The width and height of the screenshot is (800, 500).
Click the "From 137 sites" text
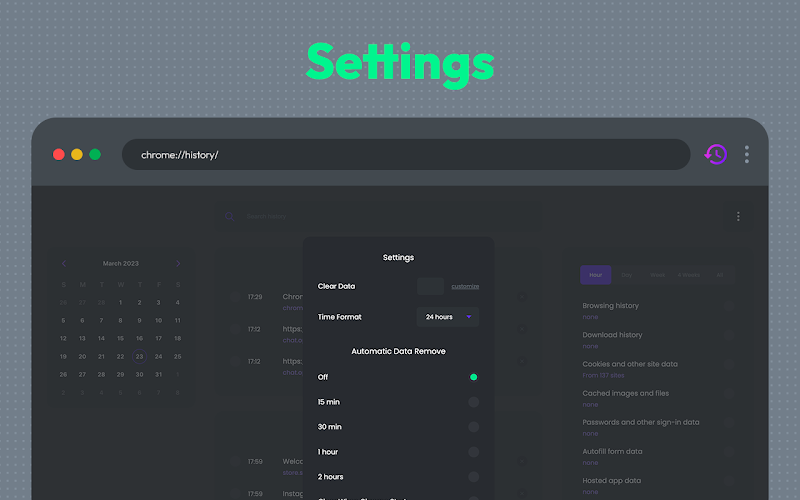click(x=603, y=376)
